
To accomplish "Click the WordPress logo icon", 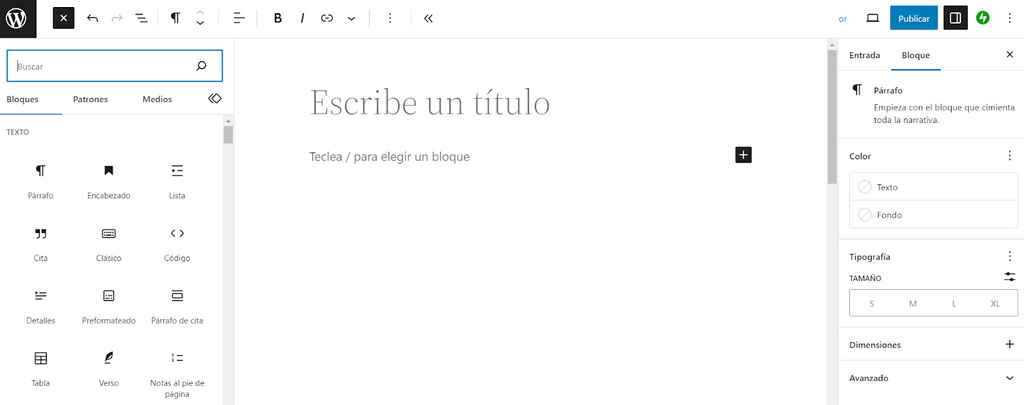I will (18, 18).
